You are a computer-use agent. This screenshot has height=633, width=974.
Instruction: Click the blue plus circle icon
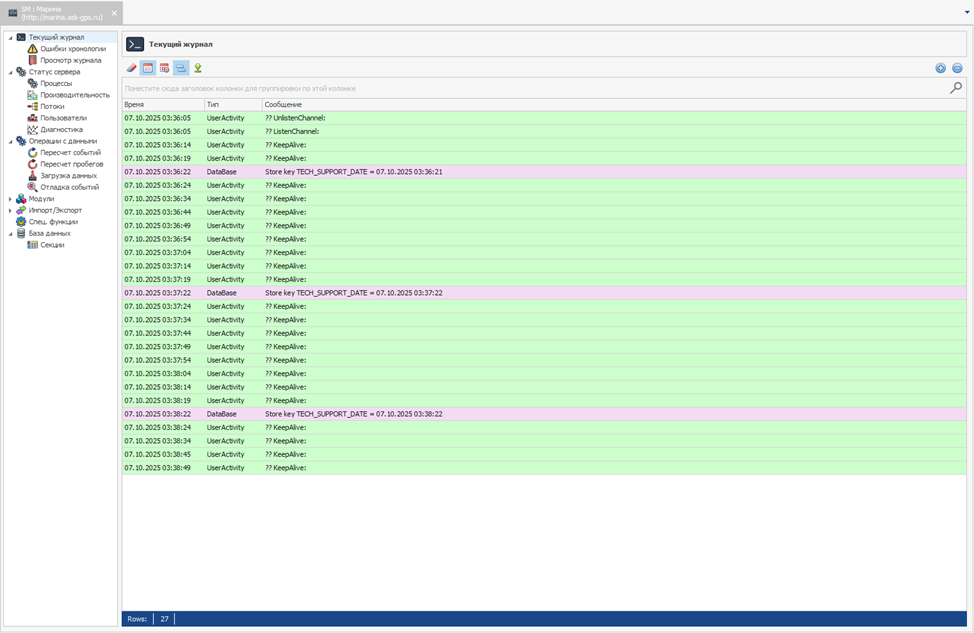pos(940,68)
